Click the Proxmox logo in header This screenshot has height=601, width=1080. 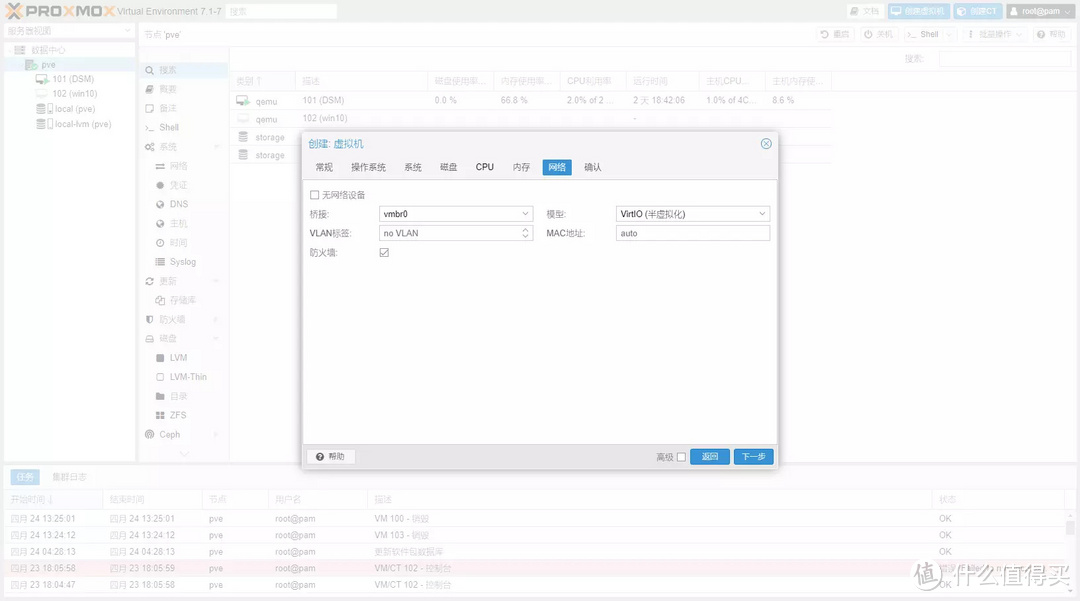coord(60,11)
